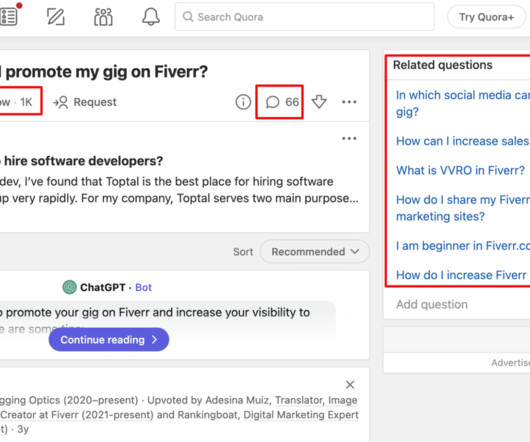This screenshot has width=530, height=442.
Task: Open the Rankingboat upvoter profile link
Action: 208,415
